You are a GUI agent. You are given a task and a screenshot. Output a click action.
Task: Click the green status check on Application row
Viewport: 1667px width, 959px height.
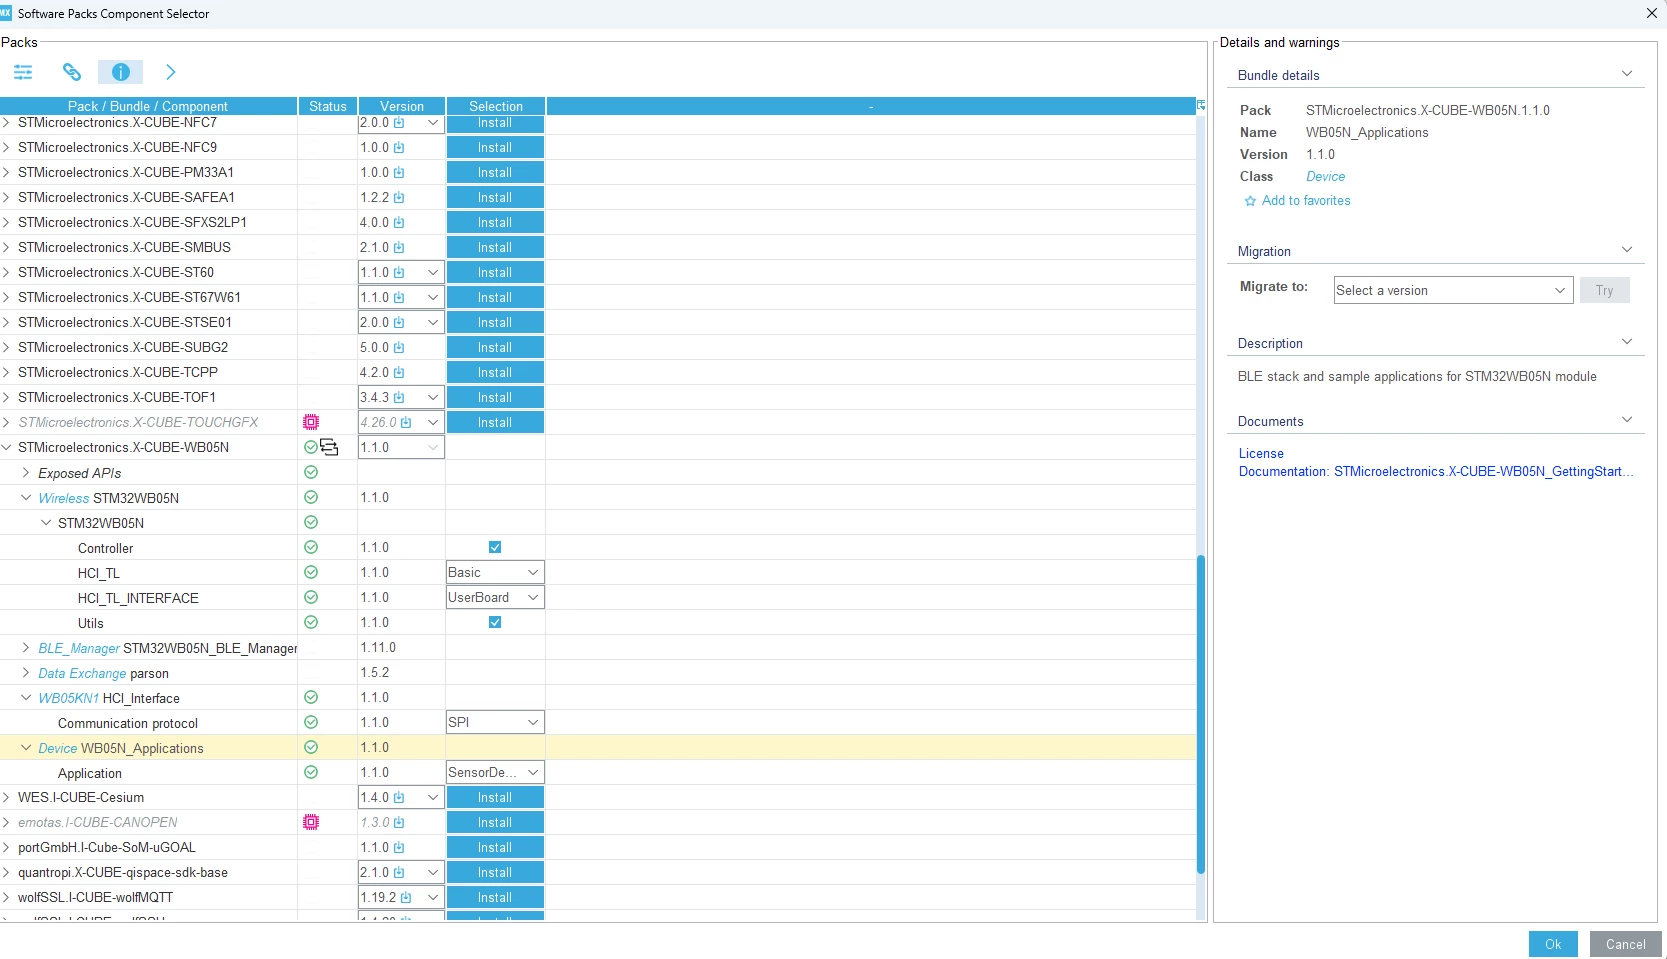pyautogui.click(x=311, y=772)
